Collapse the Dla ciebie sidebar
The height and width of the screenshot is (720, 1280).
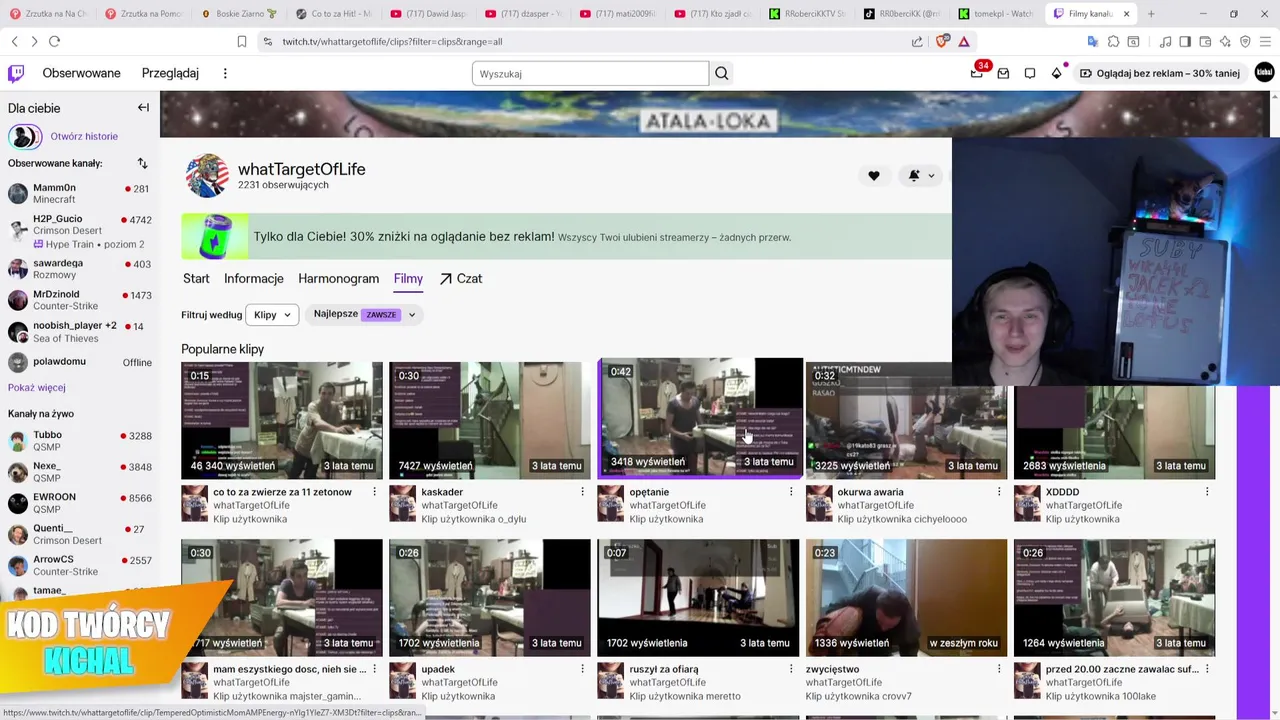[143, 108]
